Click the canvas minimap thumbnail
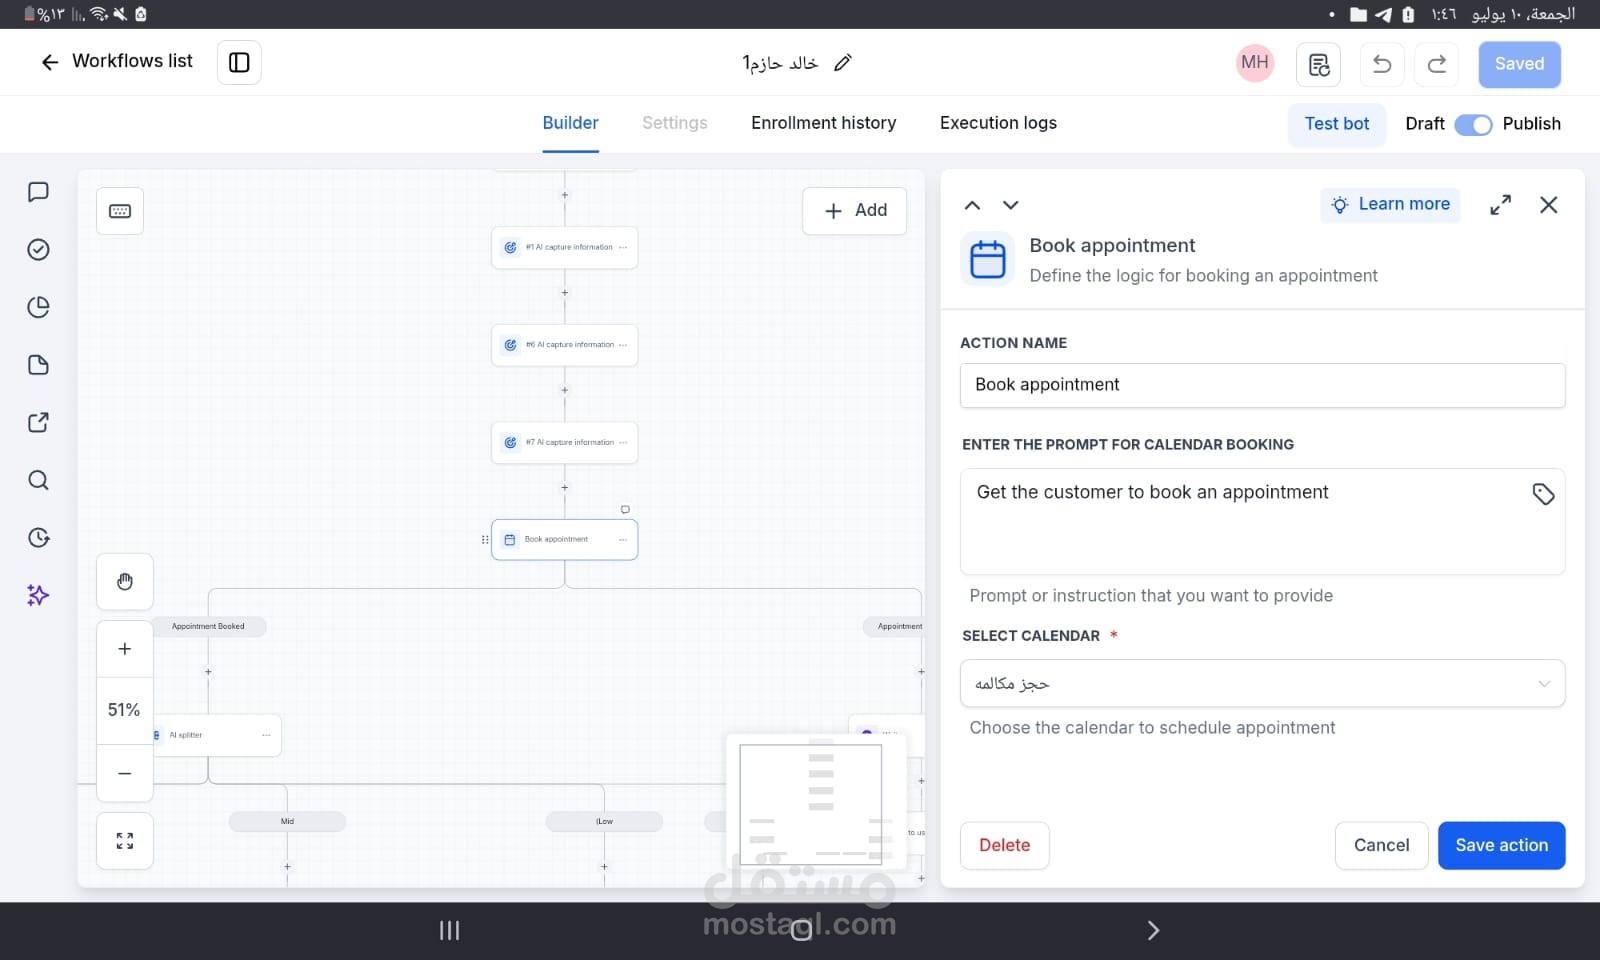The height and width of the screenshot is (960, 1600). pos(816,801)
